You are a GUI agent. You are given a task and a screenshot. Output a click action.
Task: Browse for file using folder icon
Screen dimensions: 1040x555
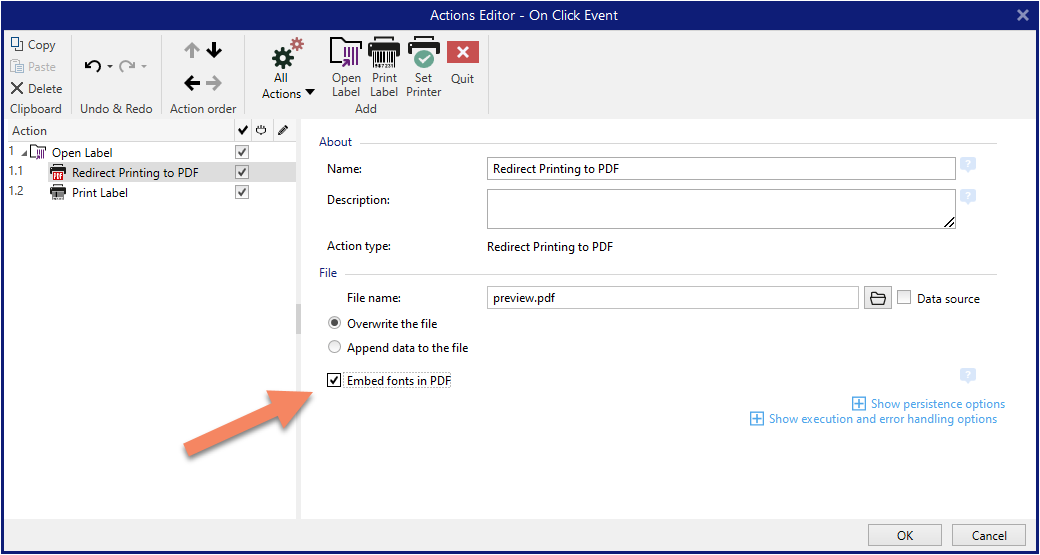pyautogui.click(x=878, y=298)
